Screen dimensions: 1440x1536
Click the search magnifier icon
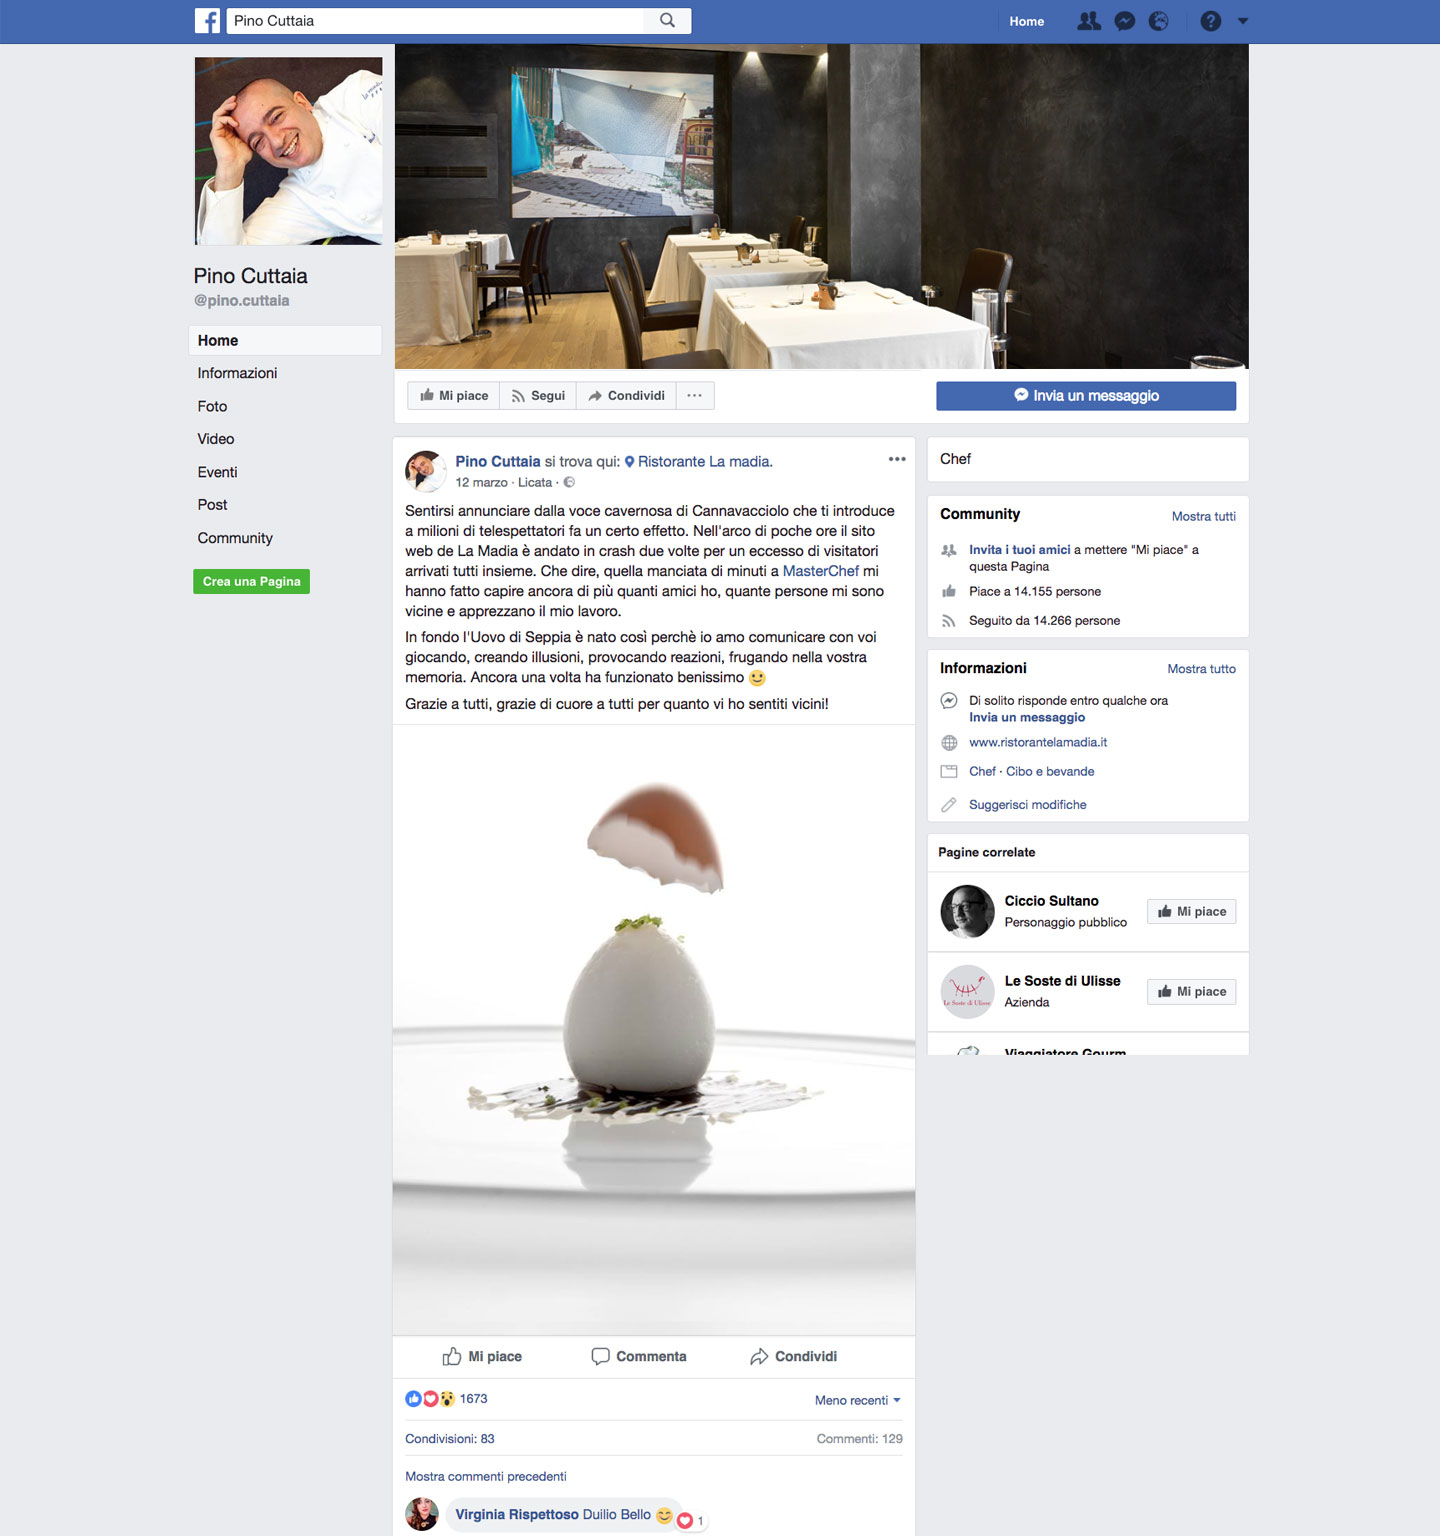[x=668, y=21]
